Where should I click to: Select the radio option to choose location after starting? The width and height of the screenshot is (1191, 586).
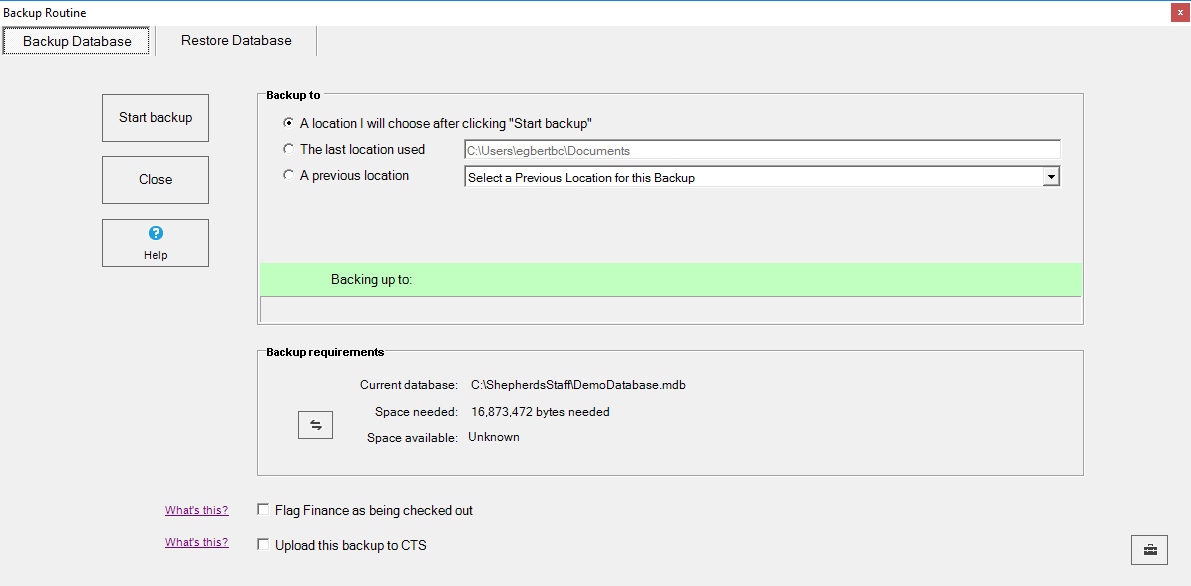(288, 123)
